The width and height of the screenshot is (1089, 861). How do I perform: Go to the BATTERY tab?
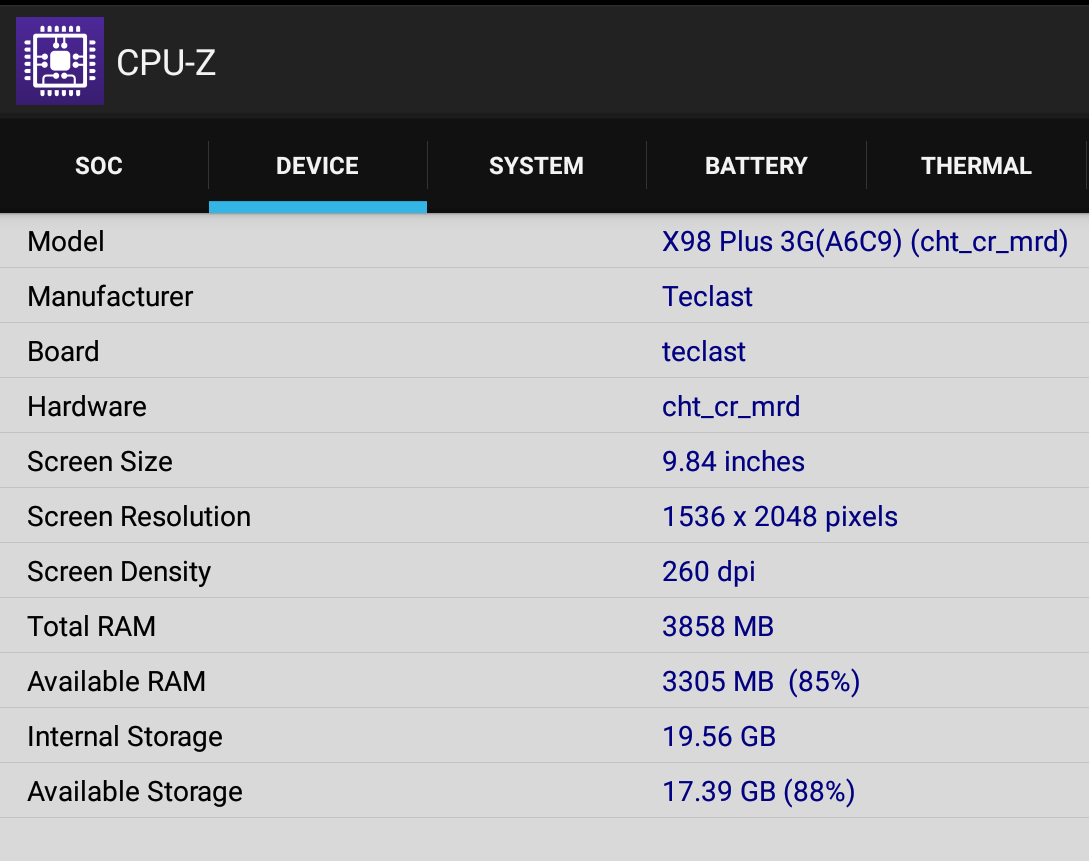[756, 166]
